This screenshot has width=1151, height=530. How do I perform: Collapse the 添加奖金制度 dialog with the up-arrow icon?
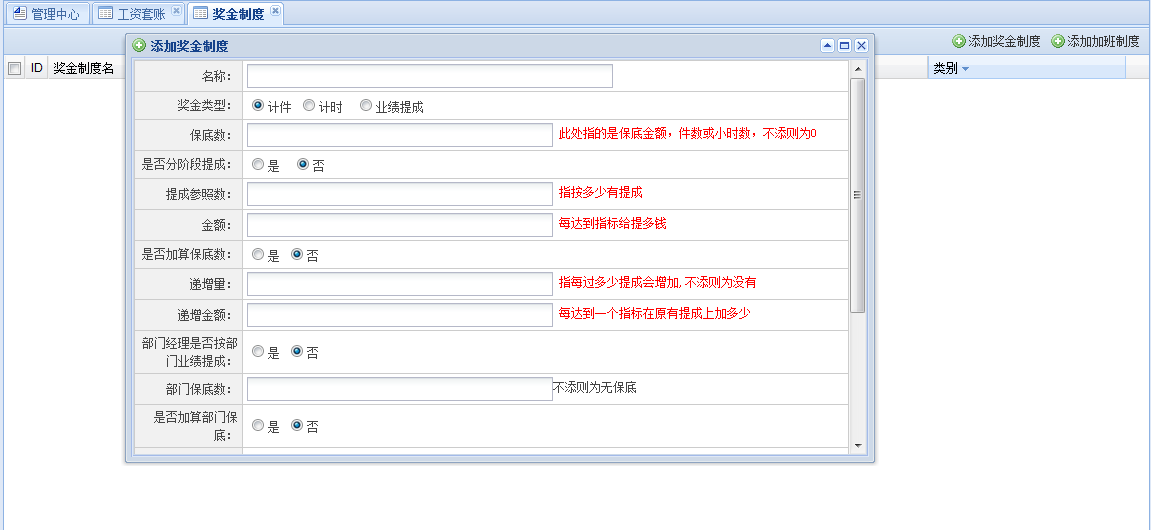point(827,46)
